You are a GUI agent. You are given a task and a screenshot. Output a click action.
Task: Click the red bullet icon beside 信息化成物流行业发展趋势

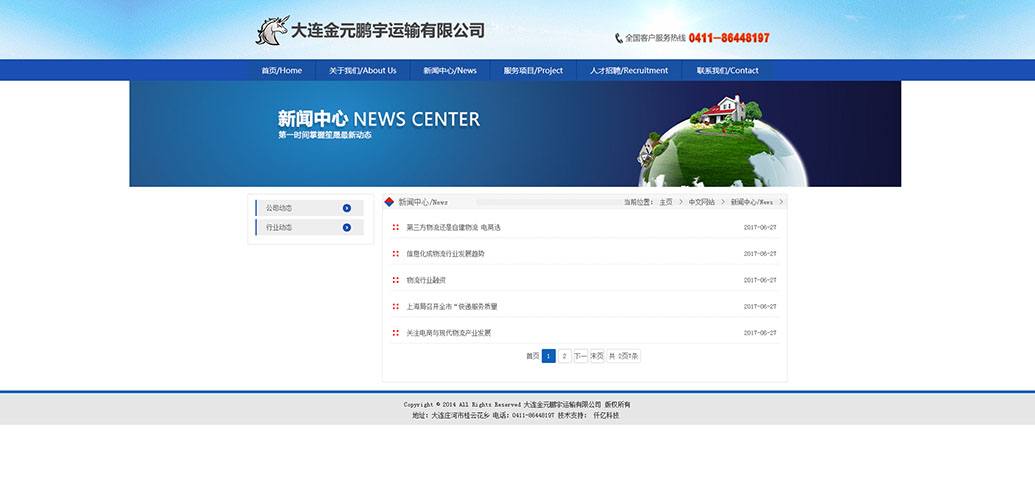point(396,254)
